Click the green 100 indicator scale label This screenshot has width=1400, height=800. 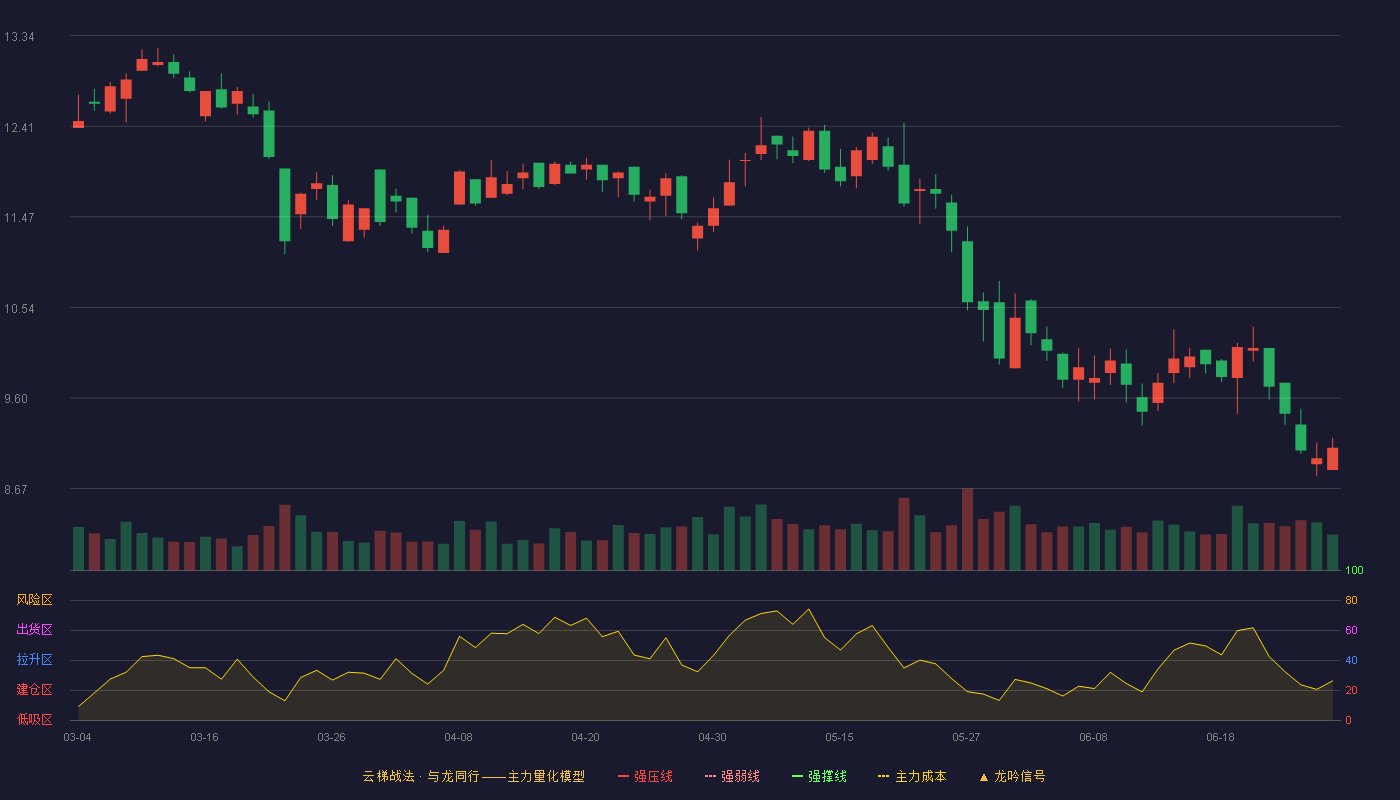click(1354, 571)
